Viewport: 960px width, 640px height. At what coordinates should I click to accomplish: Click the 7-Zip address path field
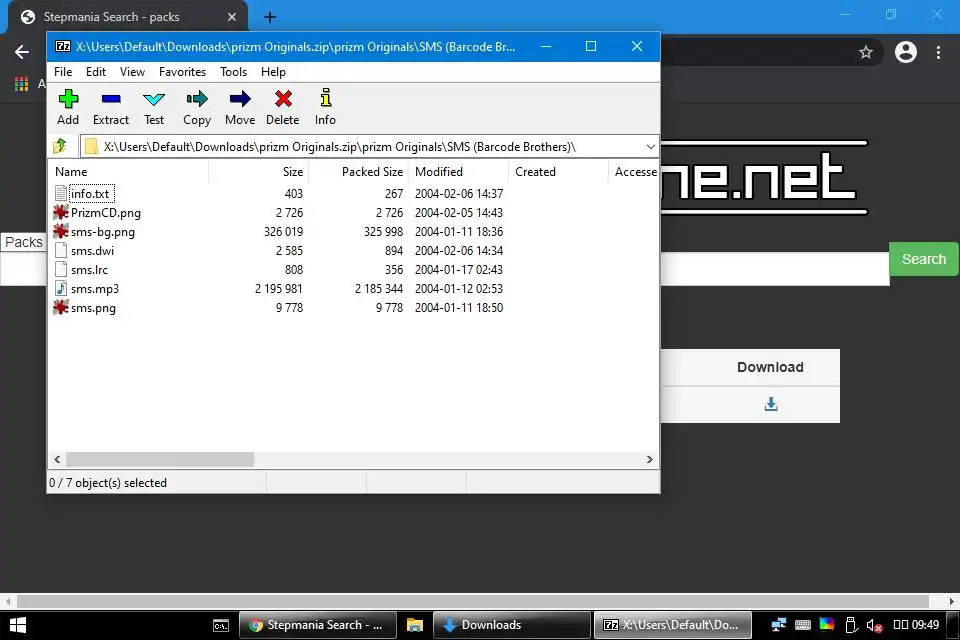pos(370,146)
